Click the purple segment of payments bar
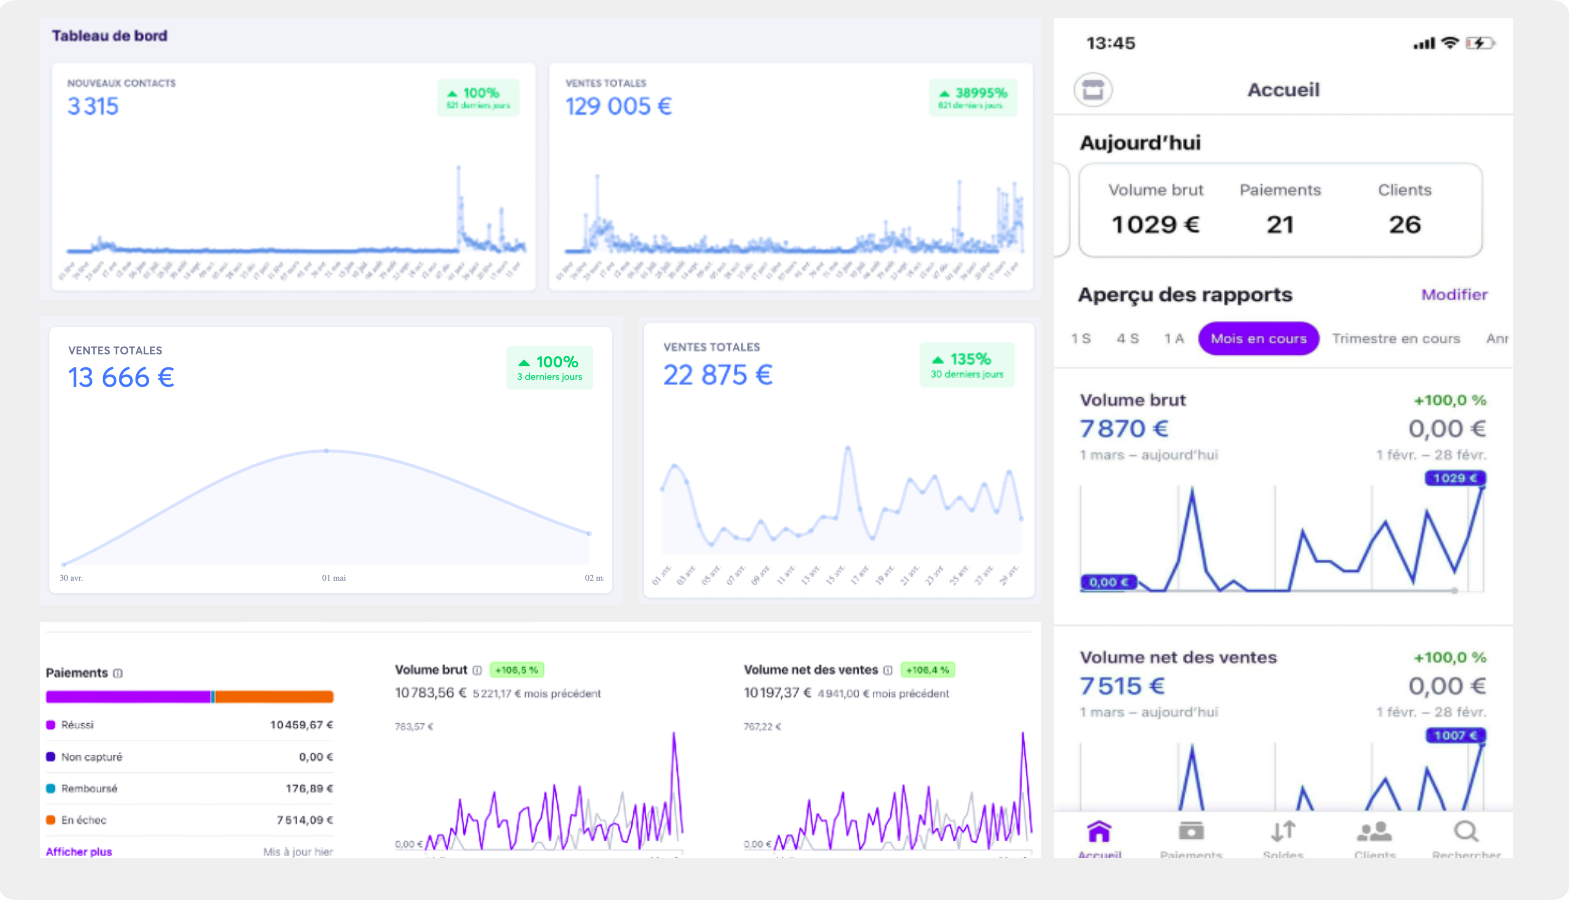The width and height of the screenshot is (1569, 900). (x=128, y=697)
